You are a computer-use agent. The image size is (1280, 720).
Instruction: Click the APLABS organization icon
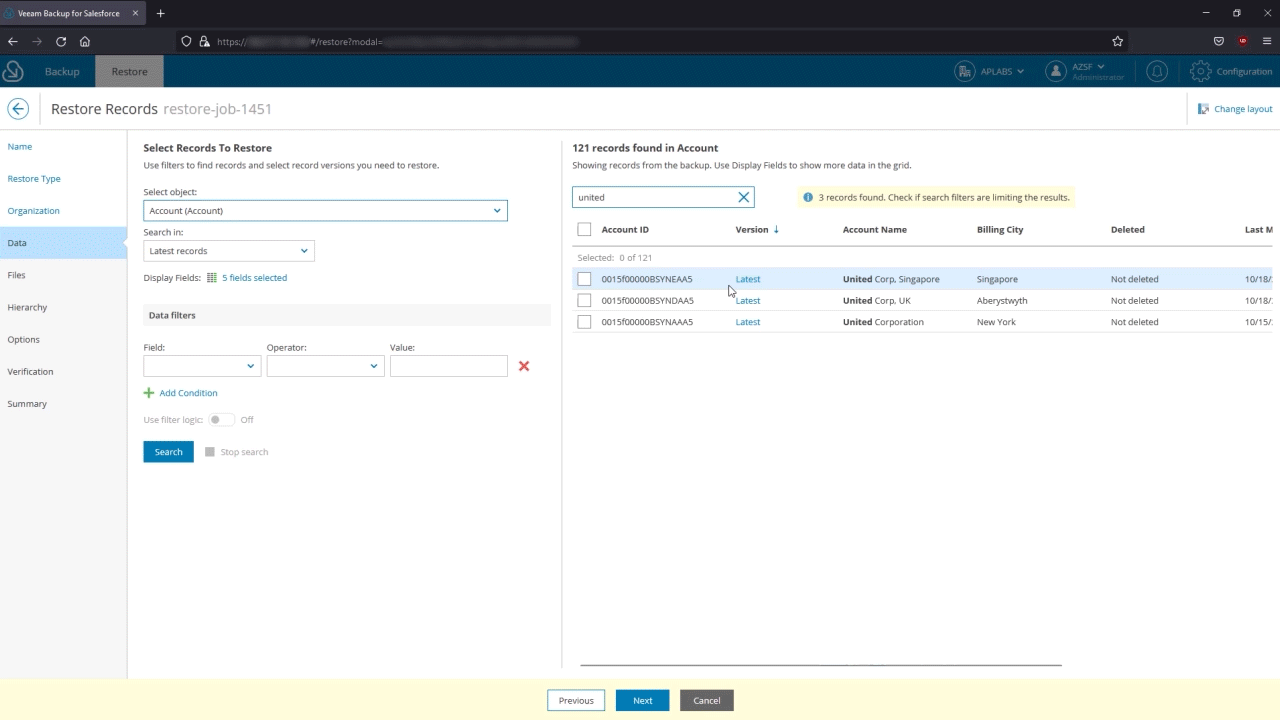(965, 72)
